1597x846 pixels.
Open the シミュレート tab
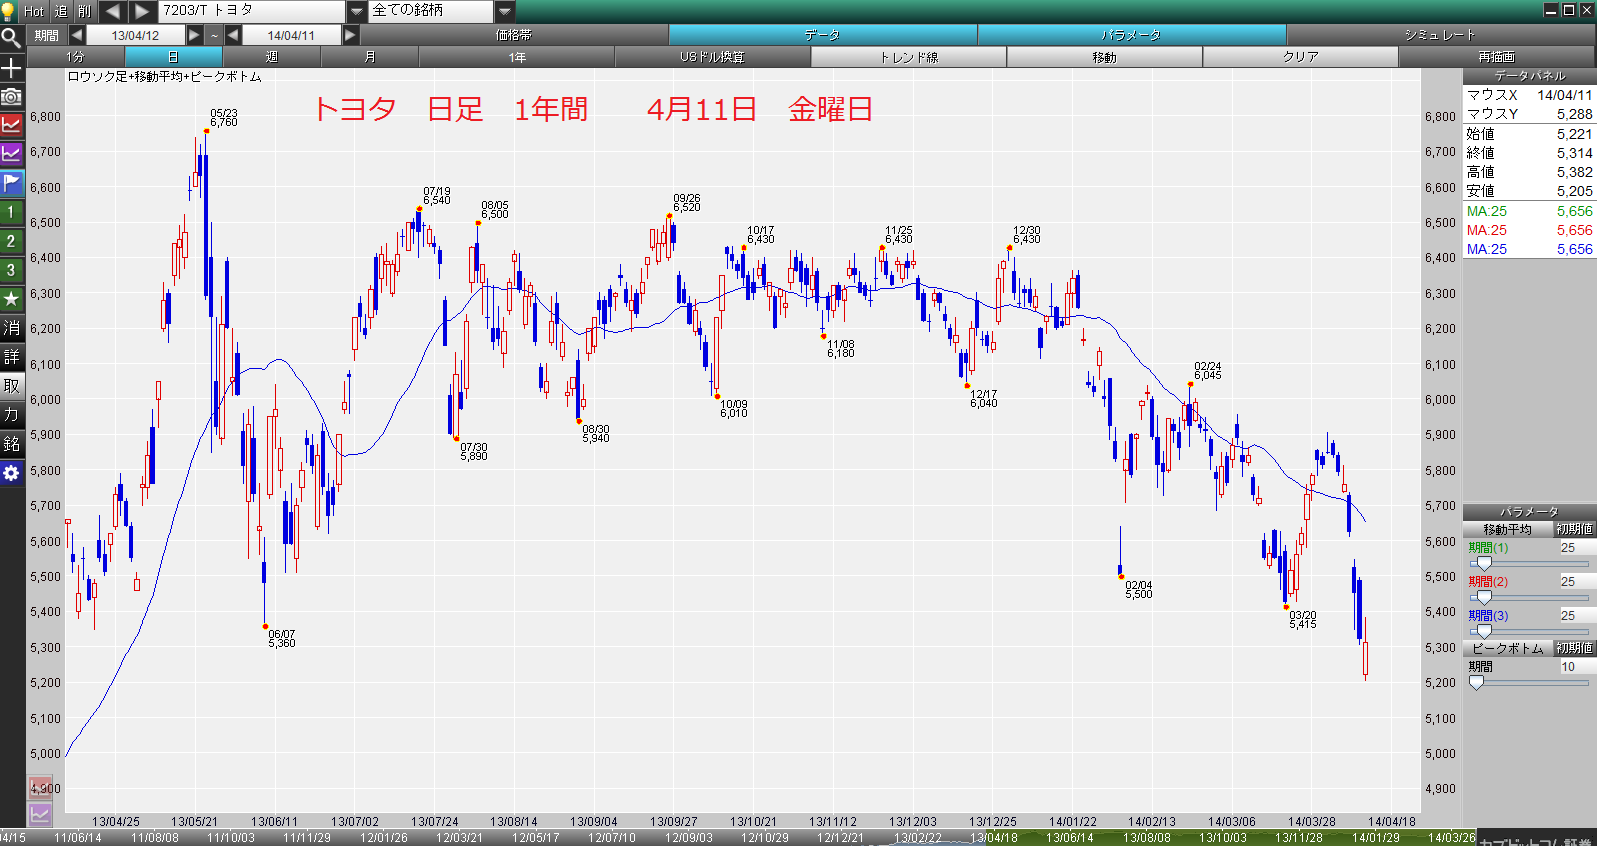pyautogui.click(x=1440, y=35)
